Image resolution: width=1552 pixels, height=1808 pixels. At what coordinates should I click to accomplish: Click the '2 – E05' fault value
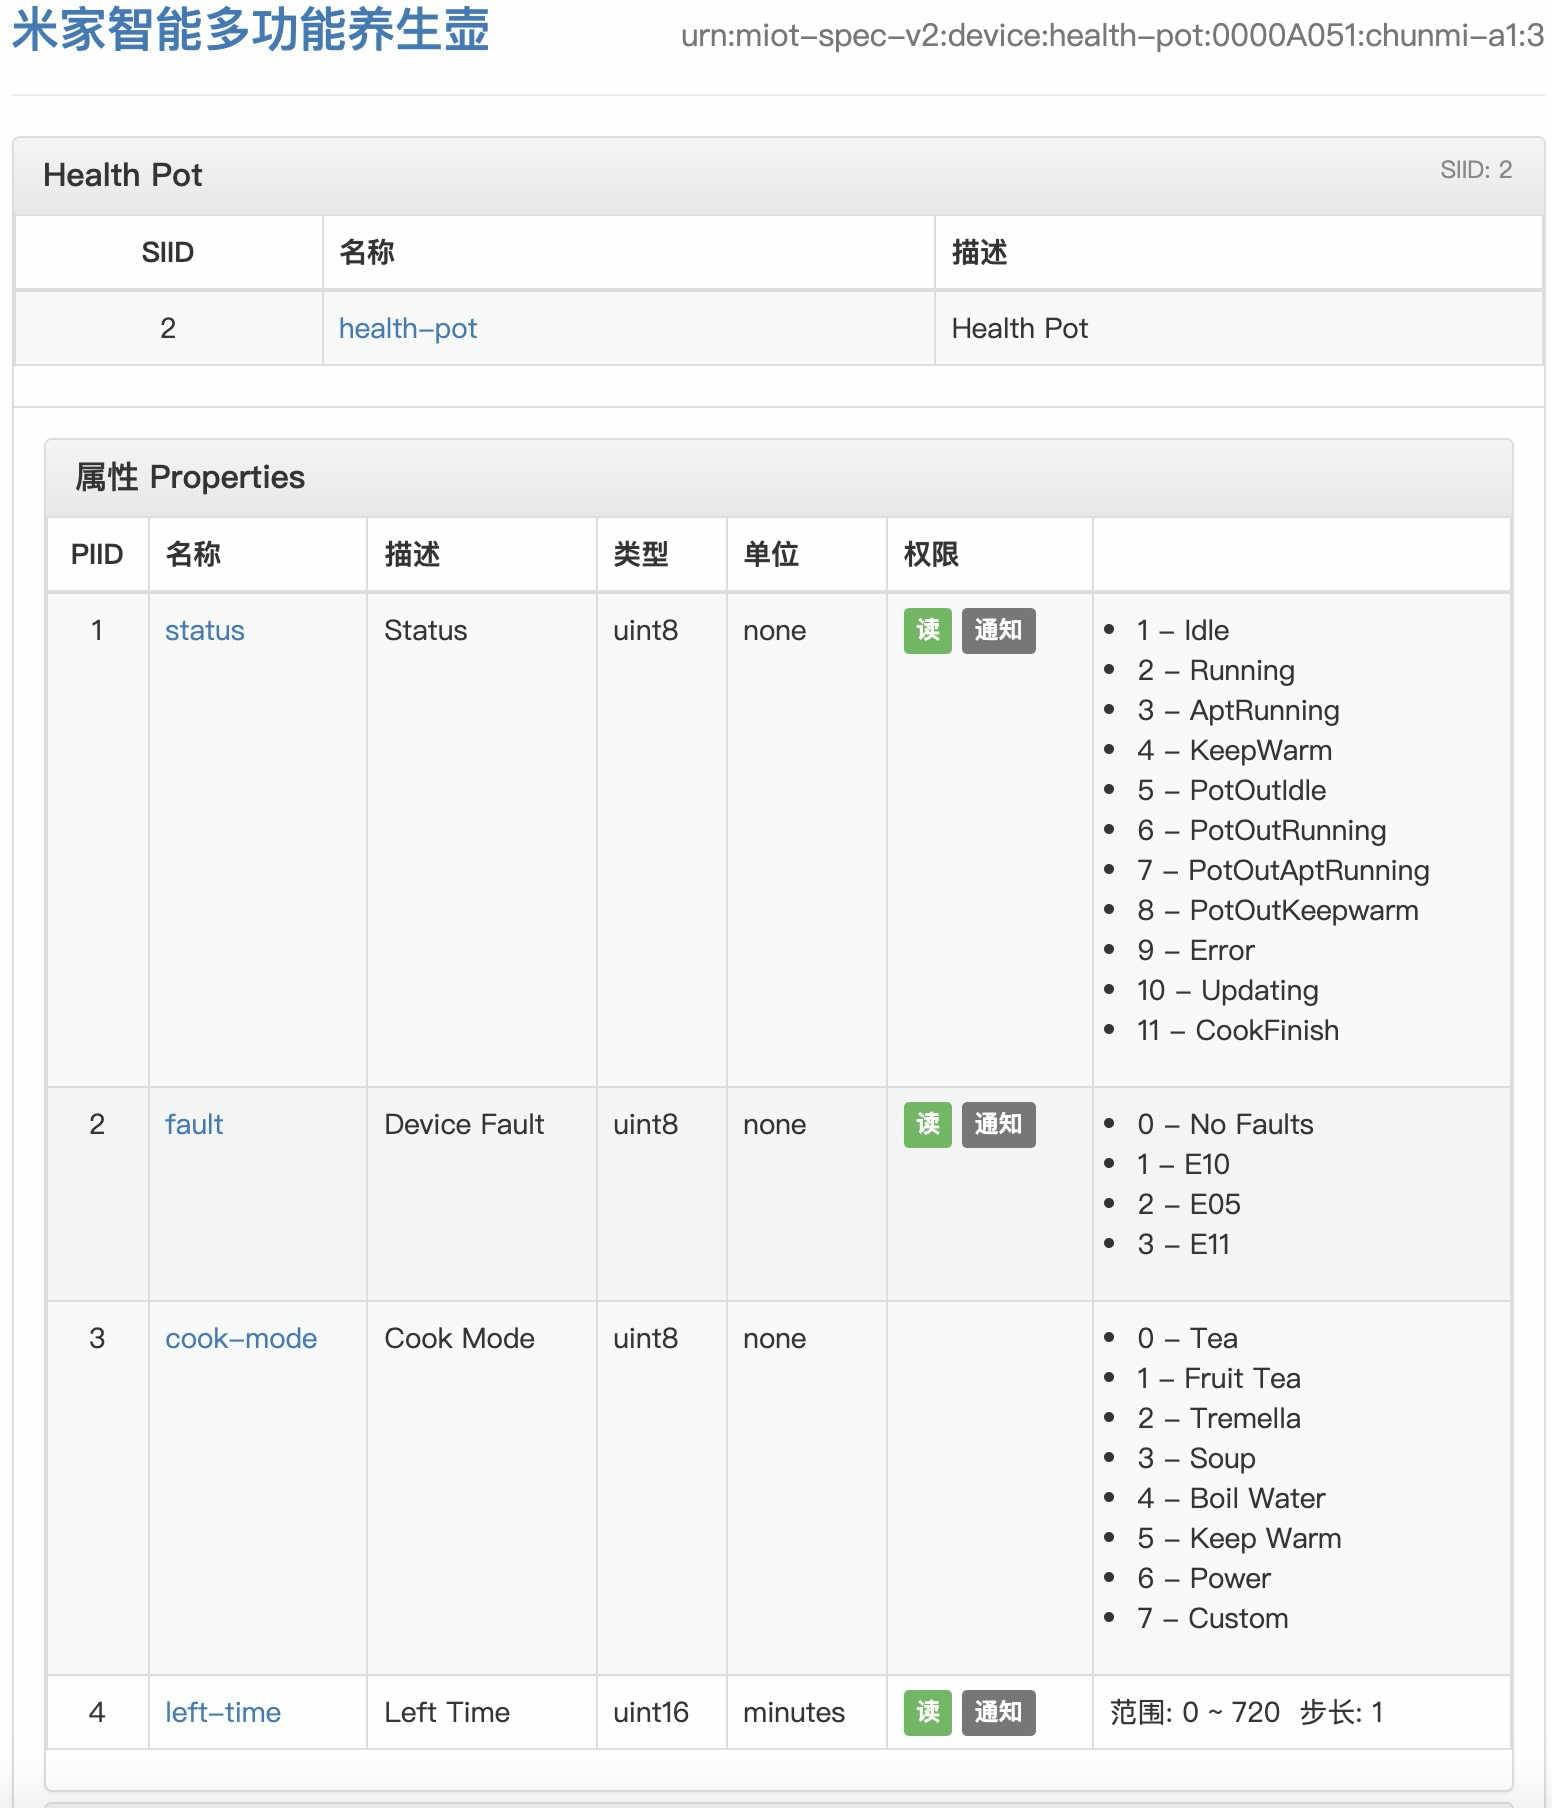pos(1189,1204)
